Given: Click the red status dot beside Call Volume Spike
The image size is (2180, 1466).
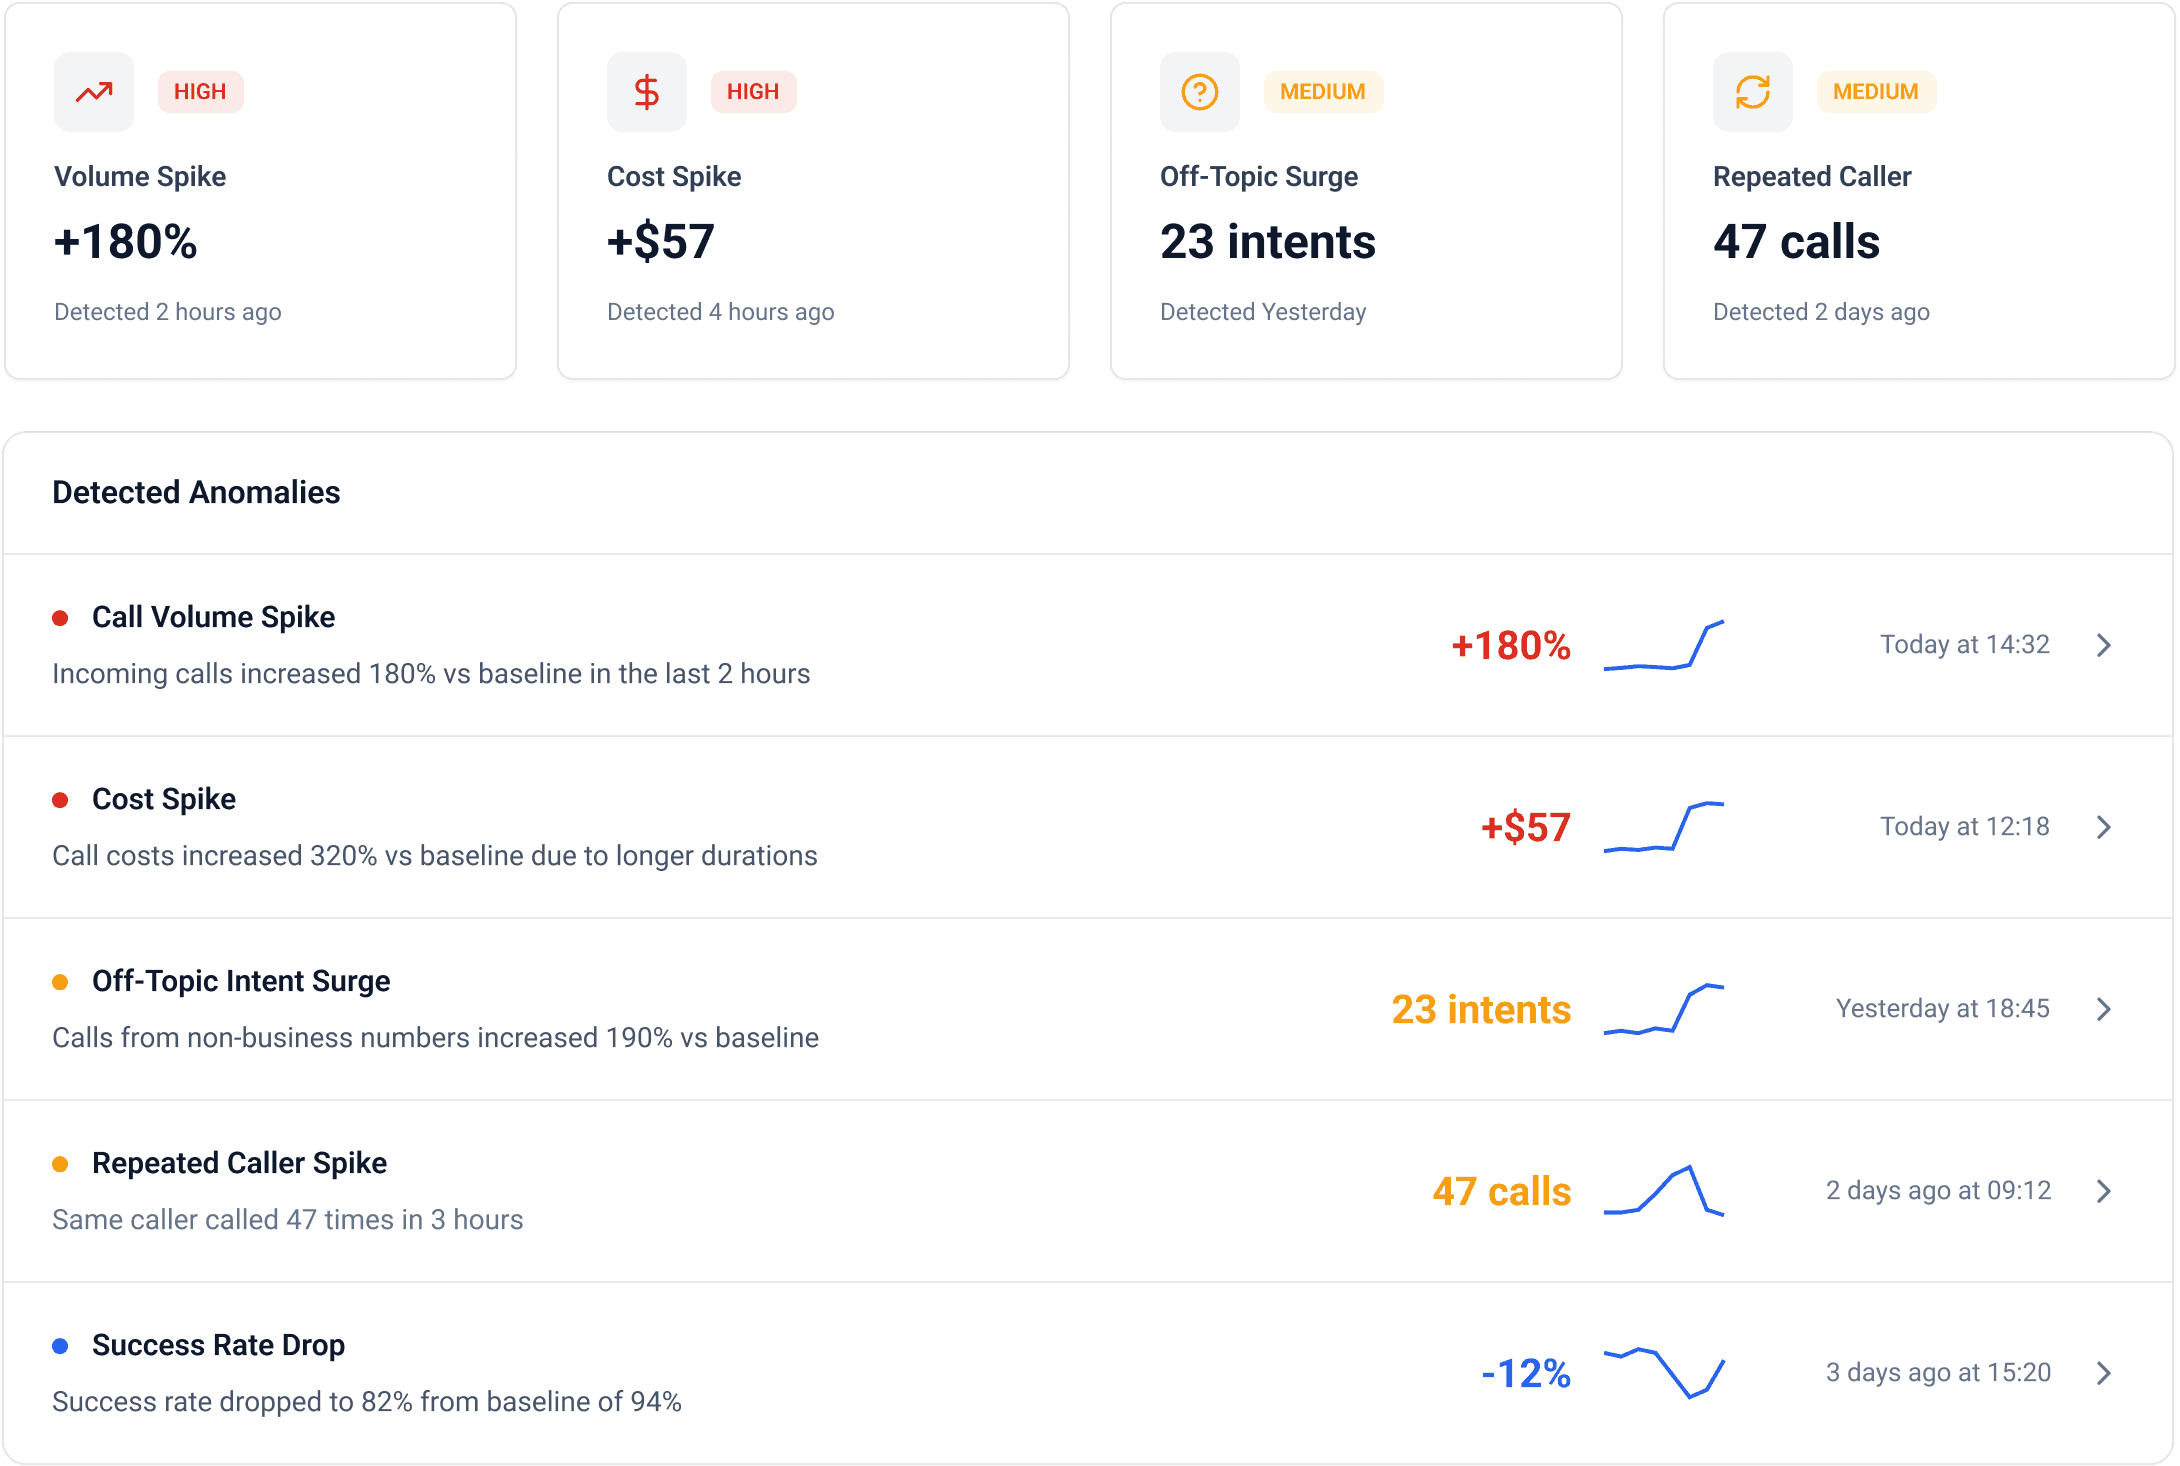Looking at the screenshot, I should (x=63, y=618).
